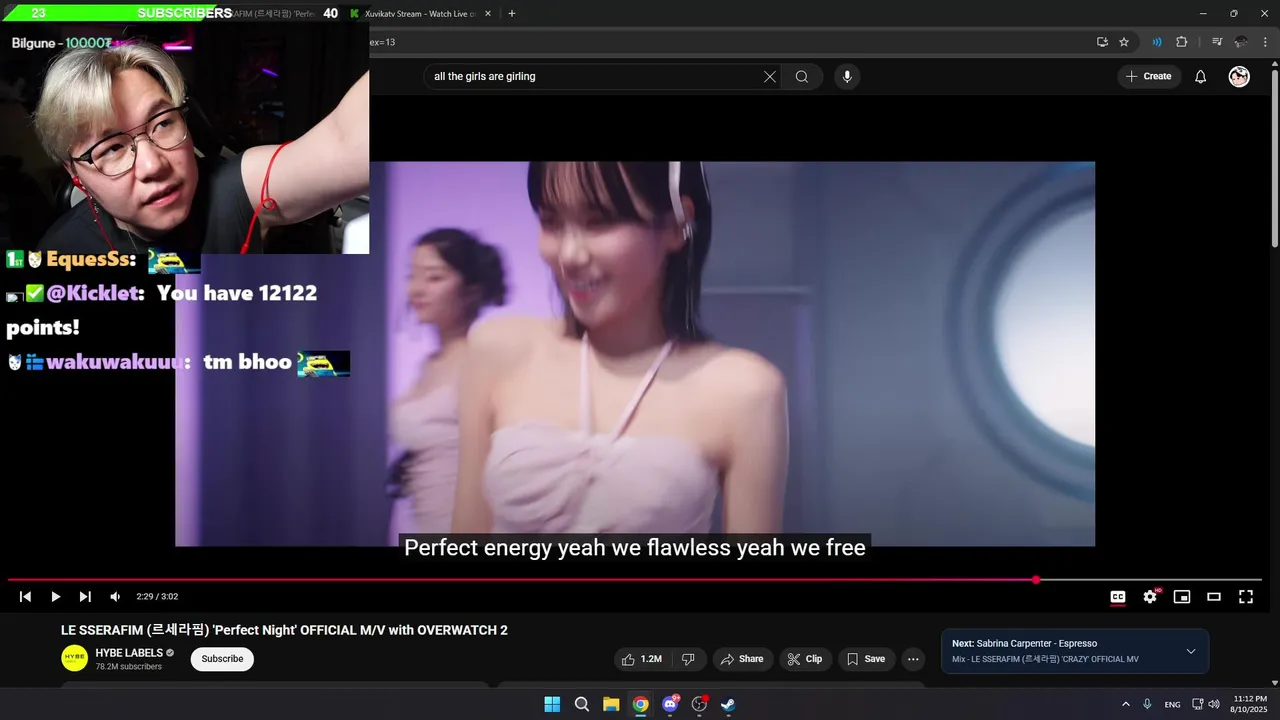The height and width of the screenshot is (720, 1280).
Task: Click the 78.2M subscribers text
Action: click(128, 666)
